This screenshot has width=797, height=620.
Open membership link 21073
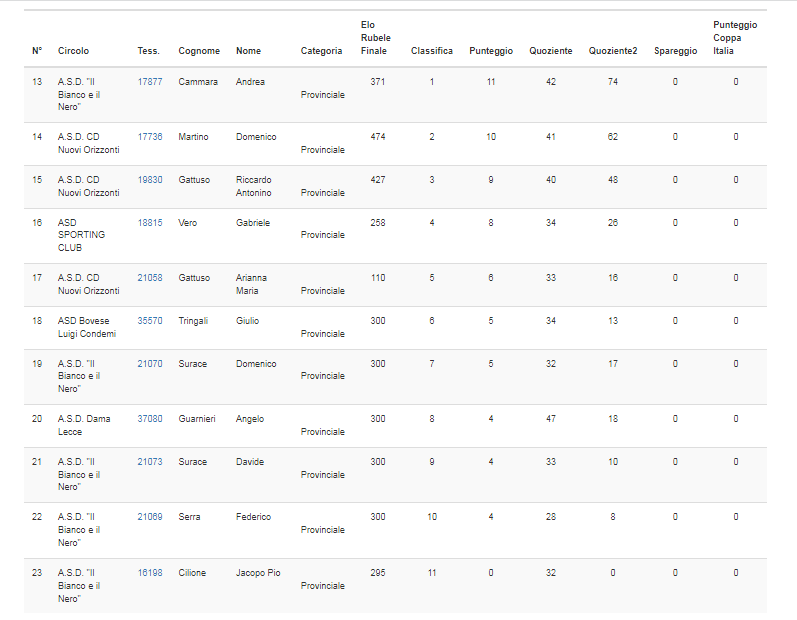[x=150, y=462]
